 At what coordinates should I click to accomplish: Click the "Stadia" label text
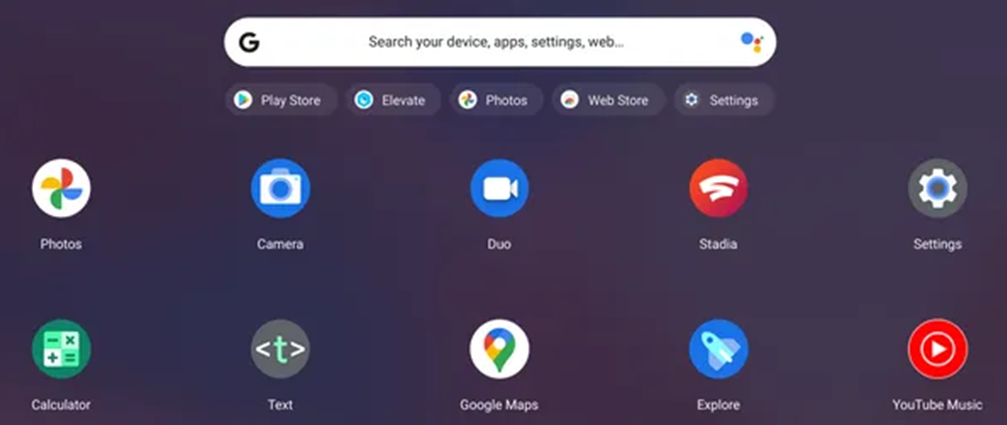tap(718, 244)
